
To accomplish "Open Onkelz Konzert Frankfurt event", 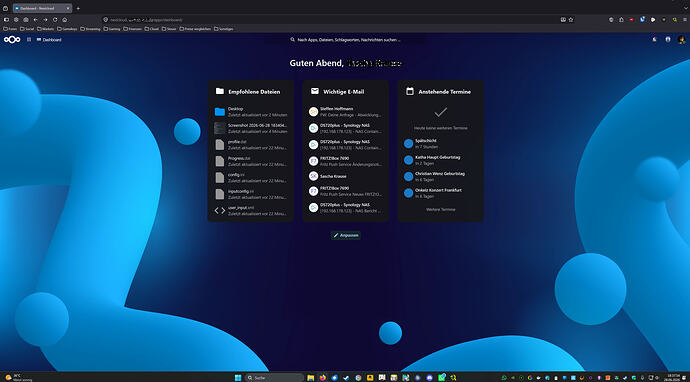I will [x=440, y=193].
